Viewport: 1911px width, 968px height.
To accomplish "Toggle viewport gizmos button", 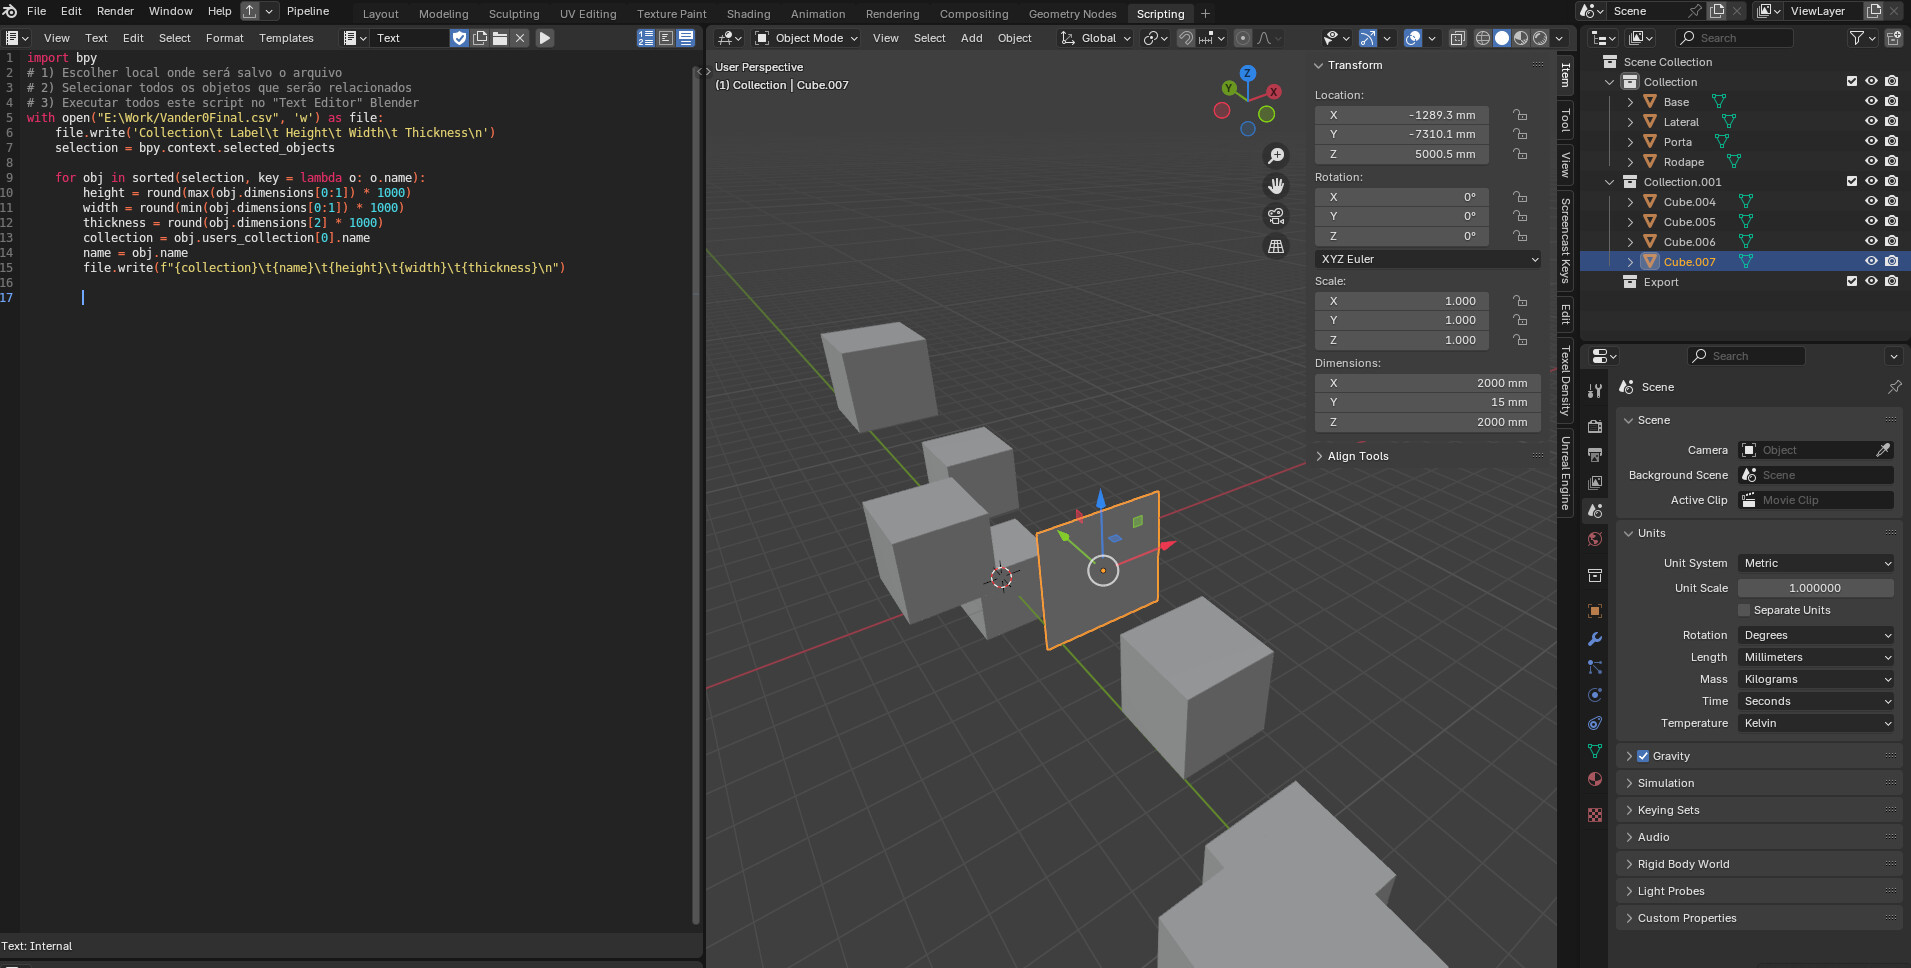I will point(1368,38).
